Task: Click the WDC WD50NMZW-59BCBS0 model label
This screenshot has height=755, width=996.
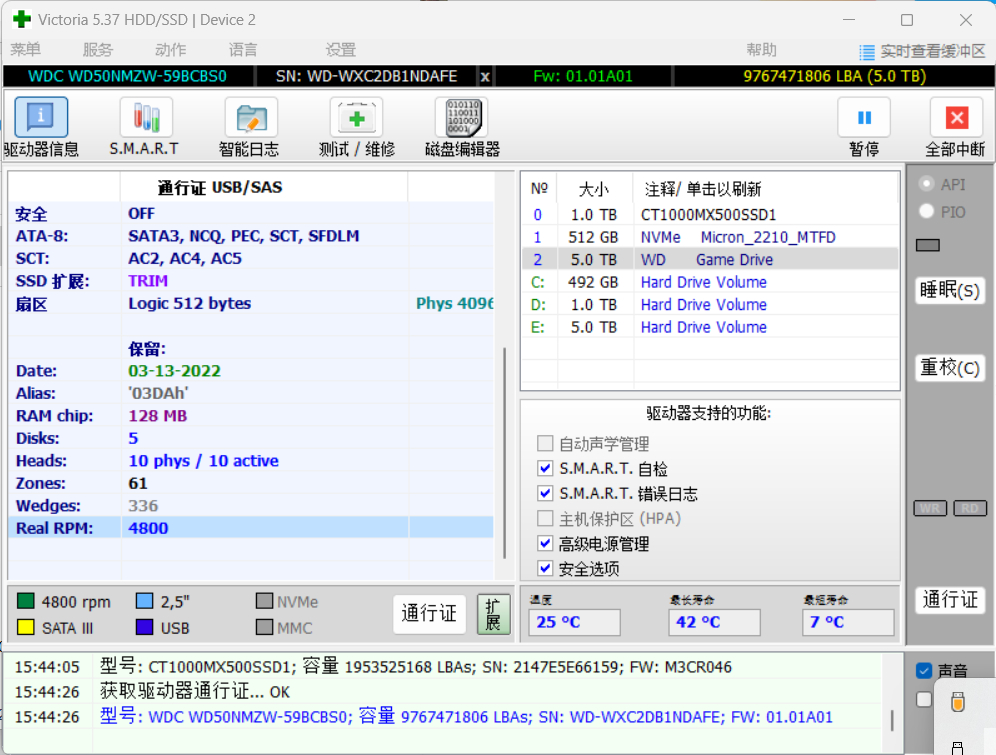Action: 128,76
